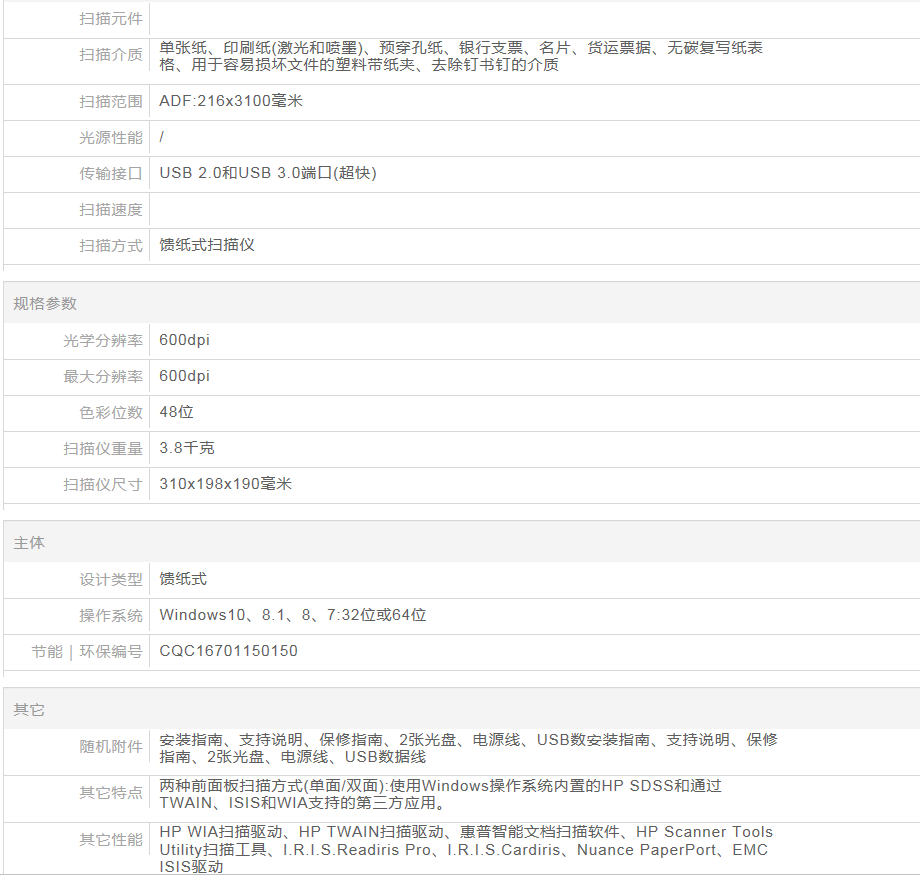920x880 pixels.
Task: Click the 48位 color depth value
Action: click(176, 412)
